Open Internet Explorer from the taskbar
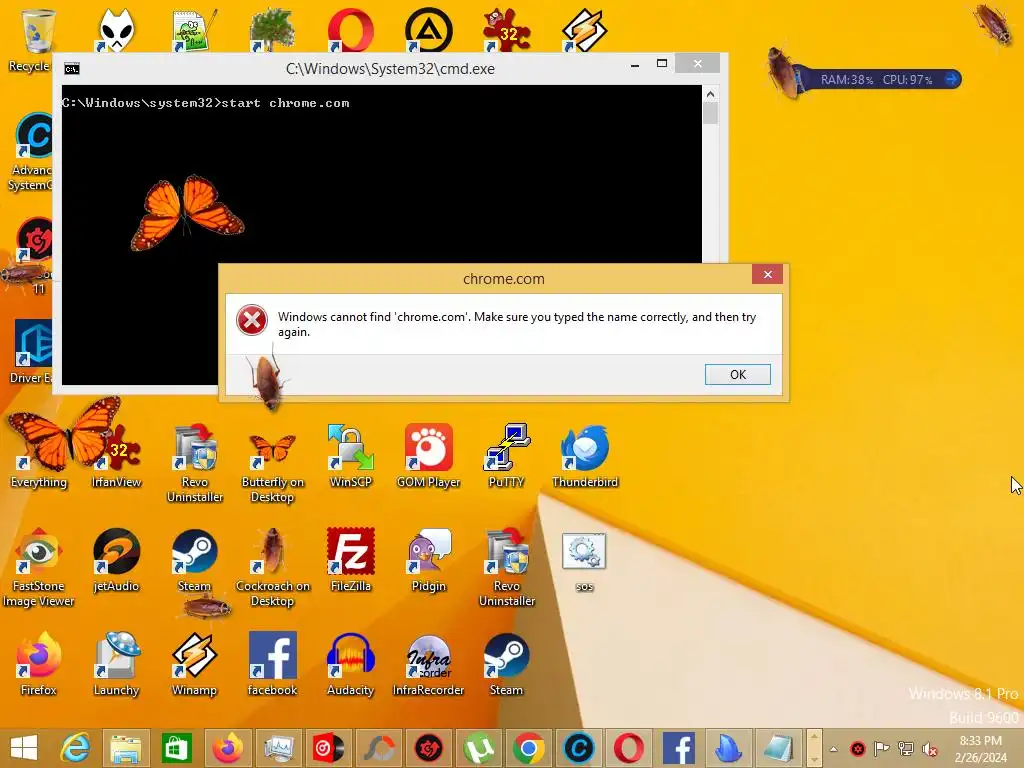The image size is (1024, 768). (75, 748)
